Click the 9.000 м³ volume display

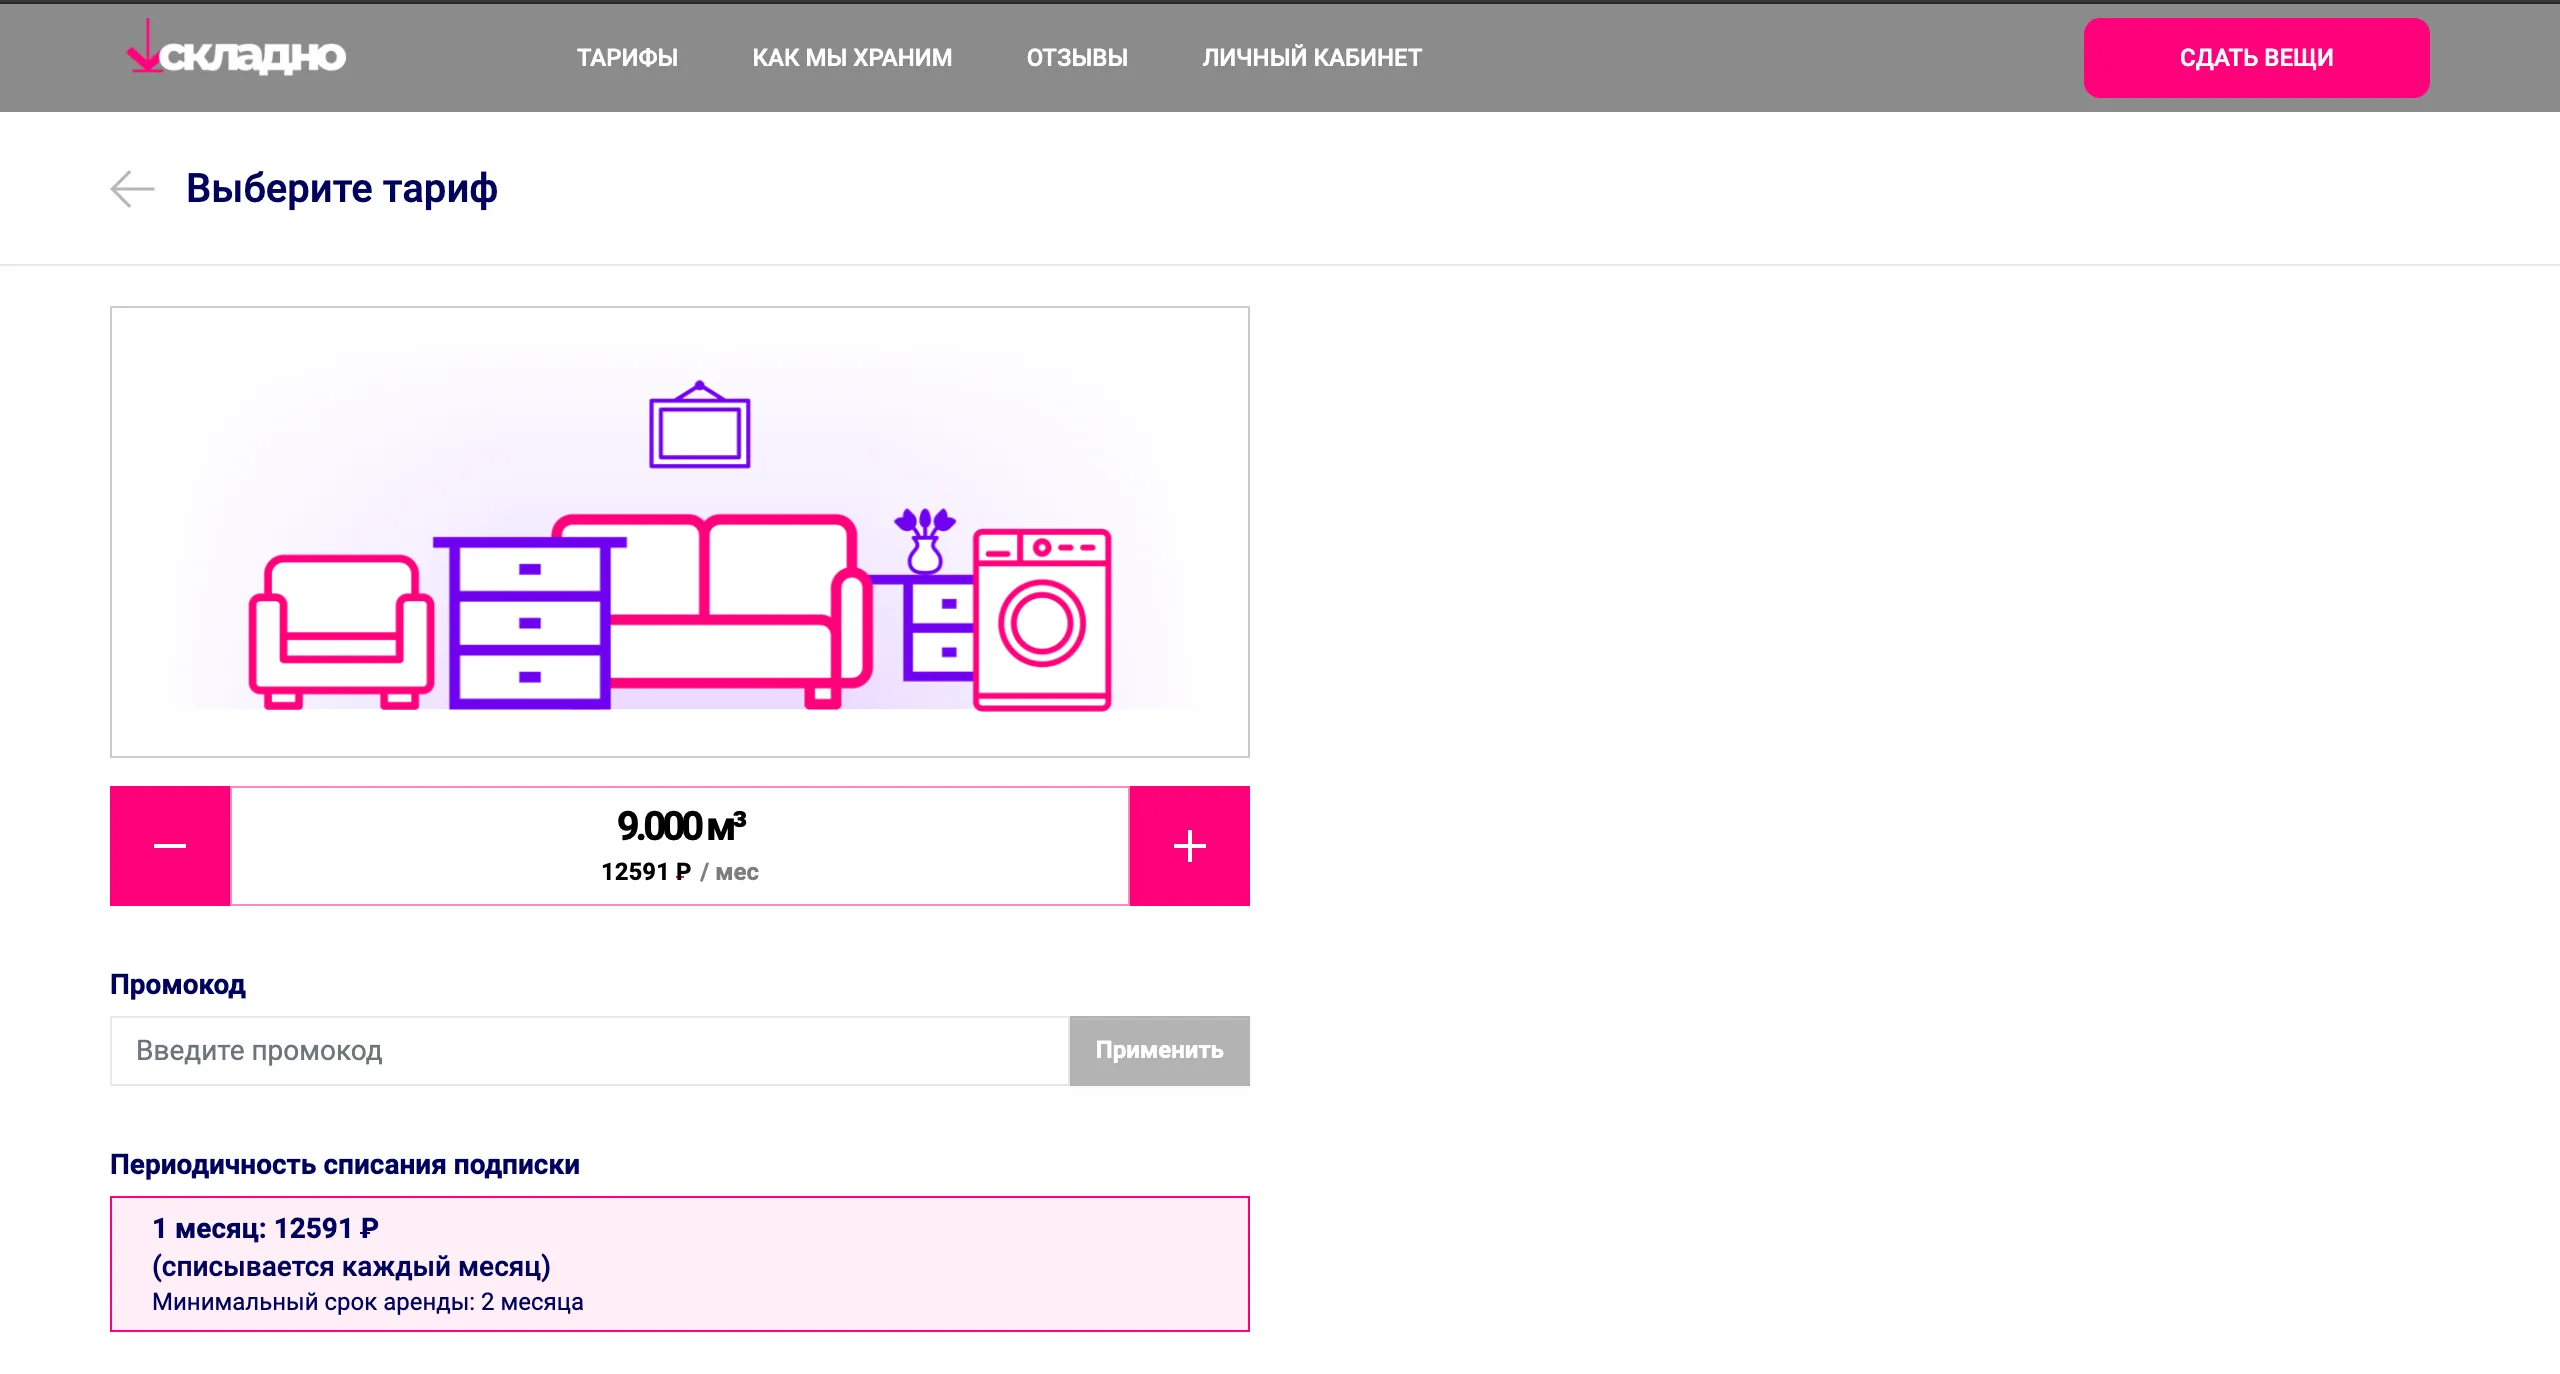(681, 827)
